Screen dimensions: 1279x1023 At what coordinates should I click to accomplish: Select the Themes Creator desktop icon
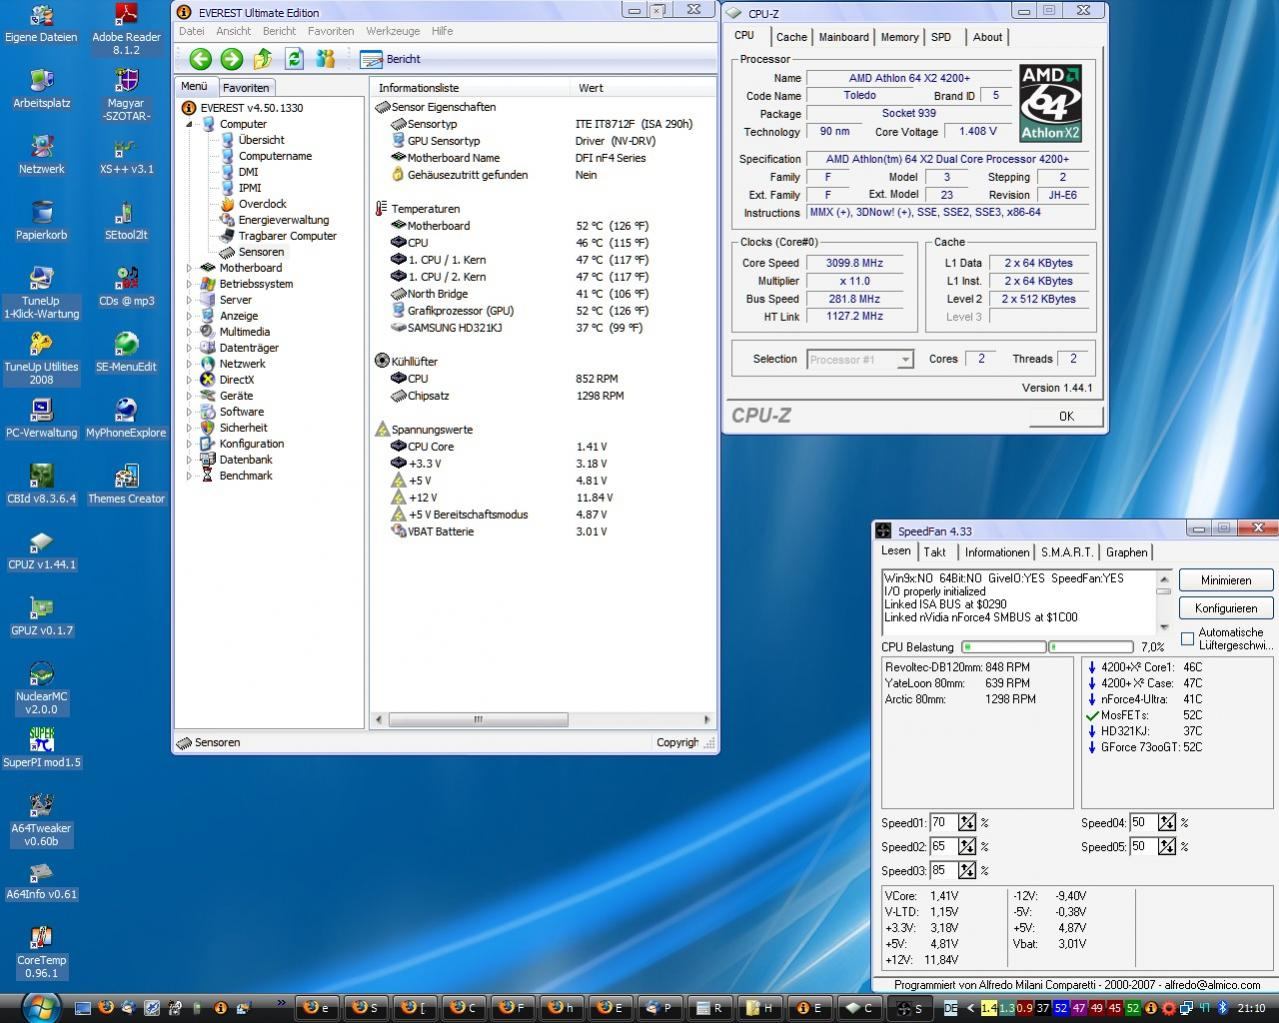pos(126,485)
